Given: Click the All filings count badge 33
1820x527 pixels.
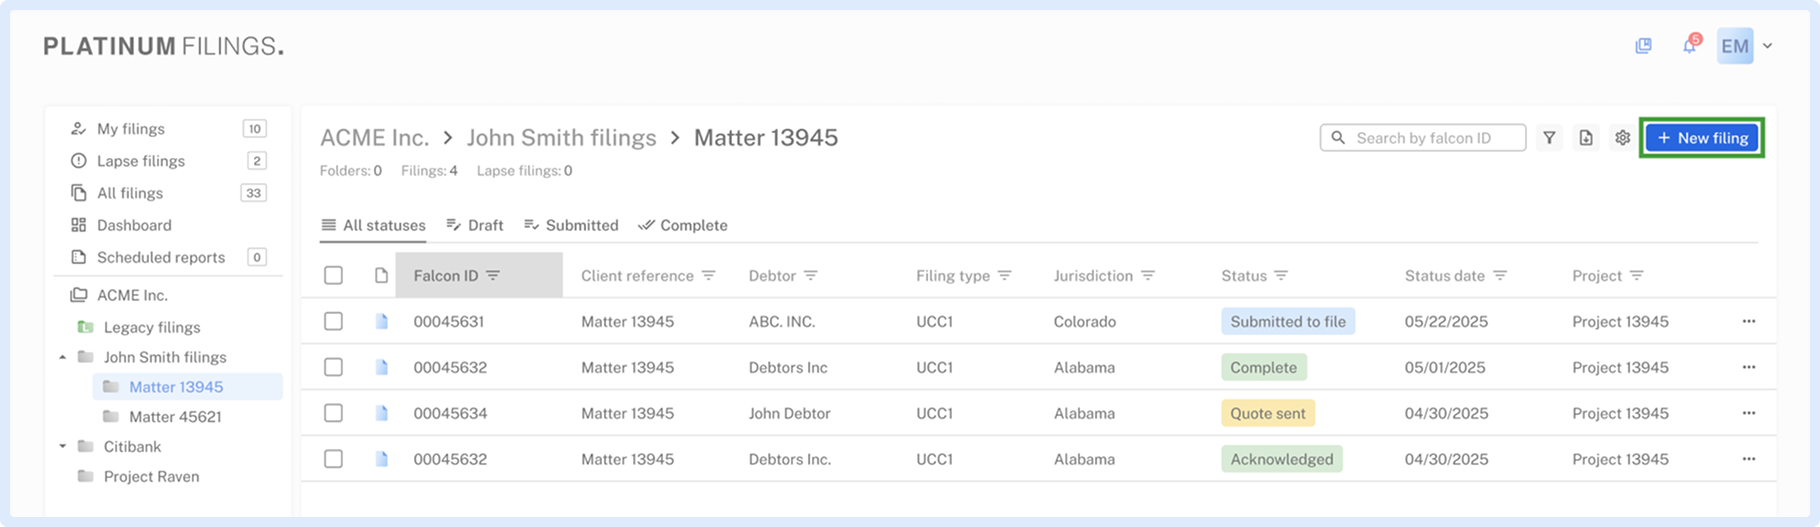Looking at the screenshot, I should 254,193.
